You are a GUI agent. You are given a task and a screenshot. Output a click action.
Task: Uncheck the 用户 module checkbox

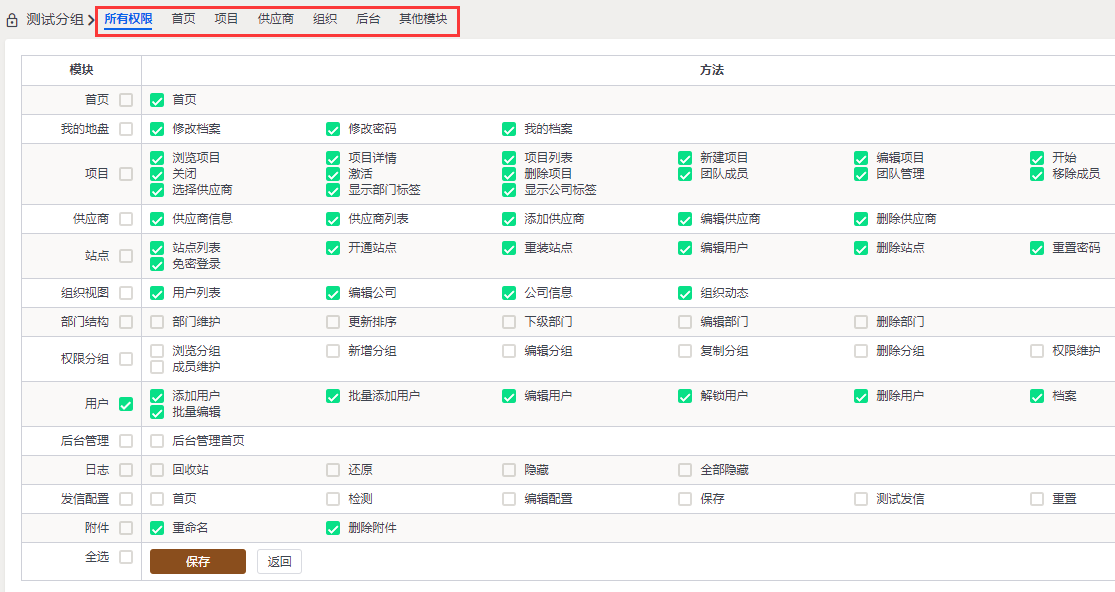click(x=126, y=404)
